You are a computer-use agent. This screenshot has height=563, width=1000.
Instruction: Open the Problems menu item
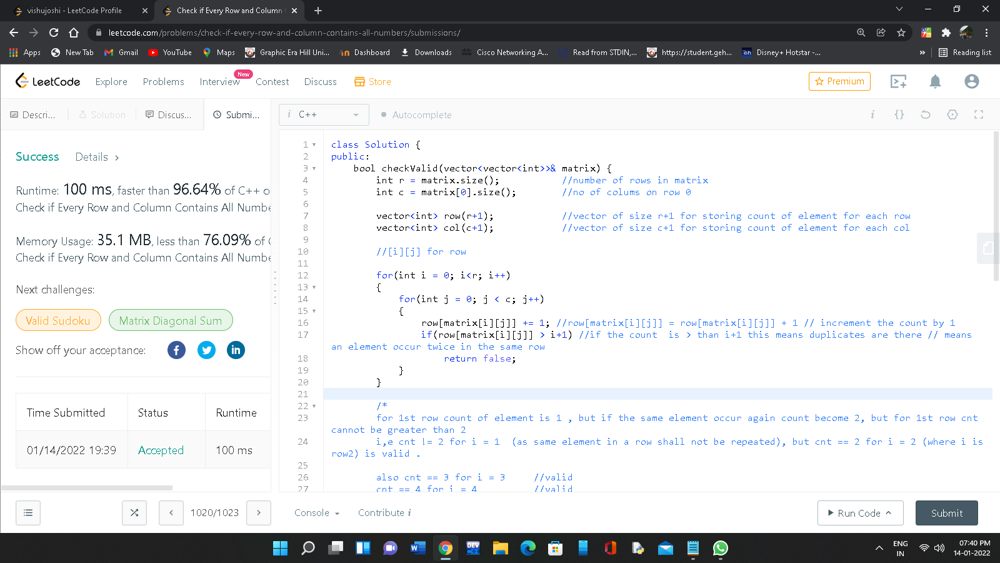[x=163, y=81]
